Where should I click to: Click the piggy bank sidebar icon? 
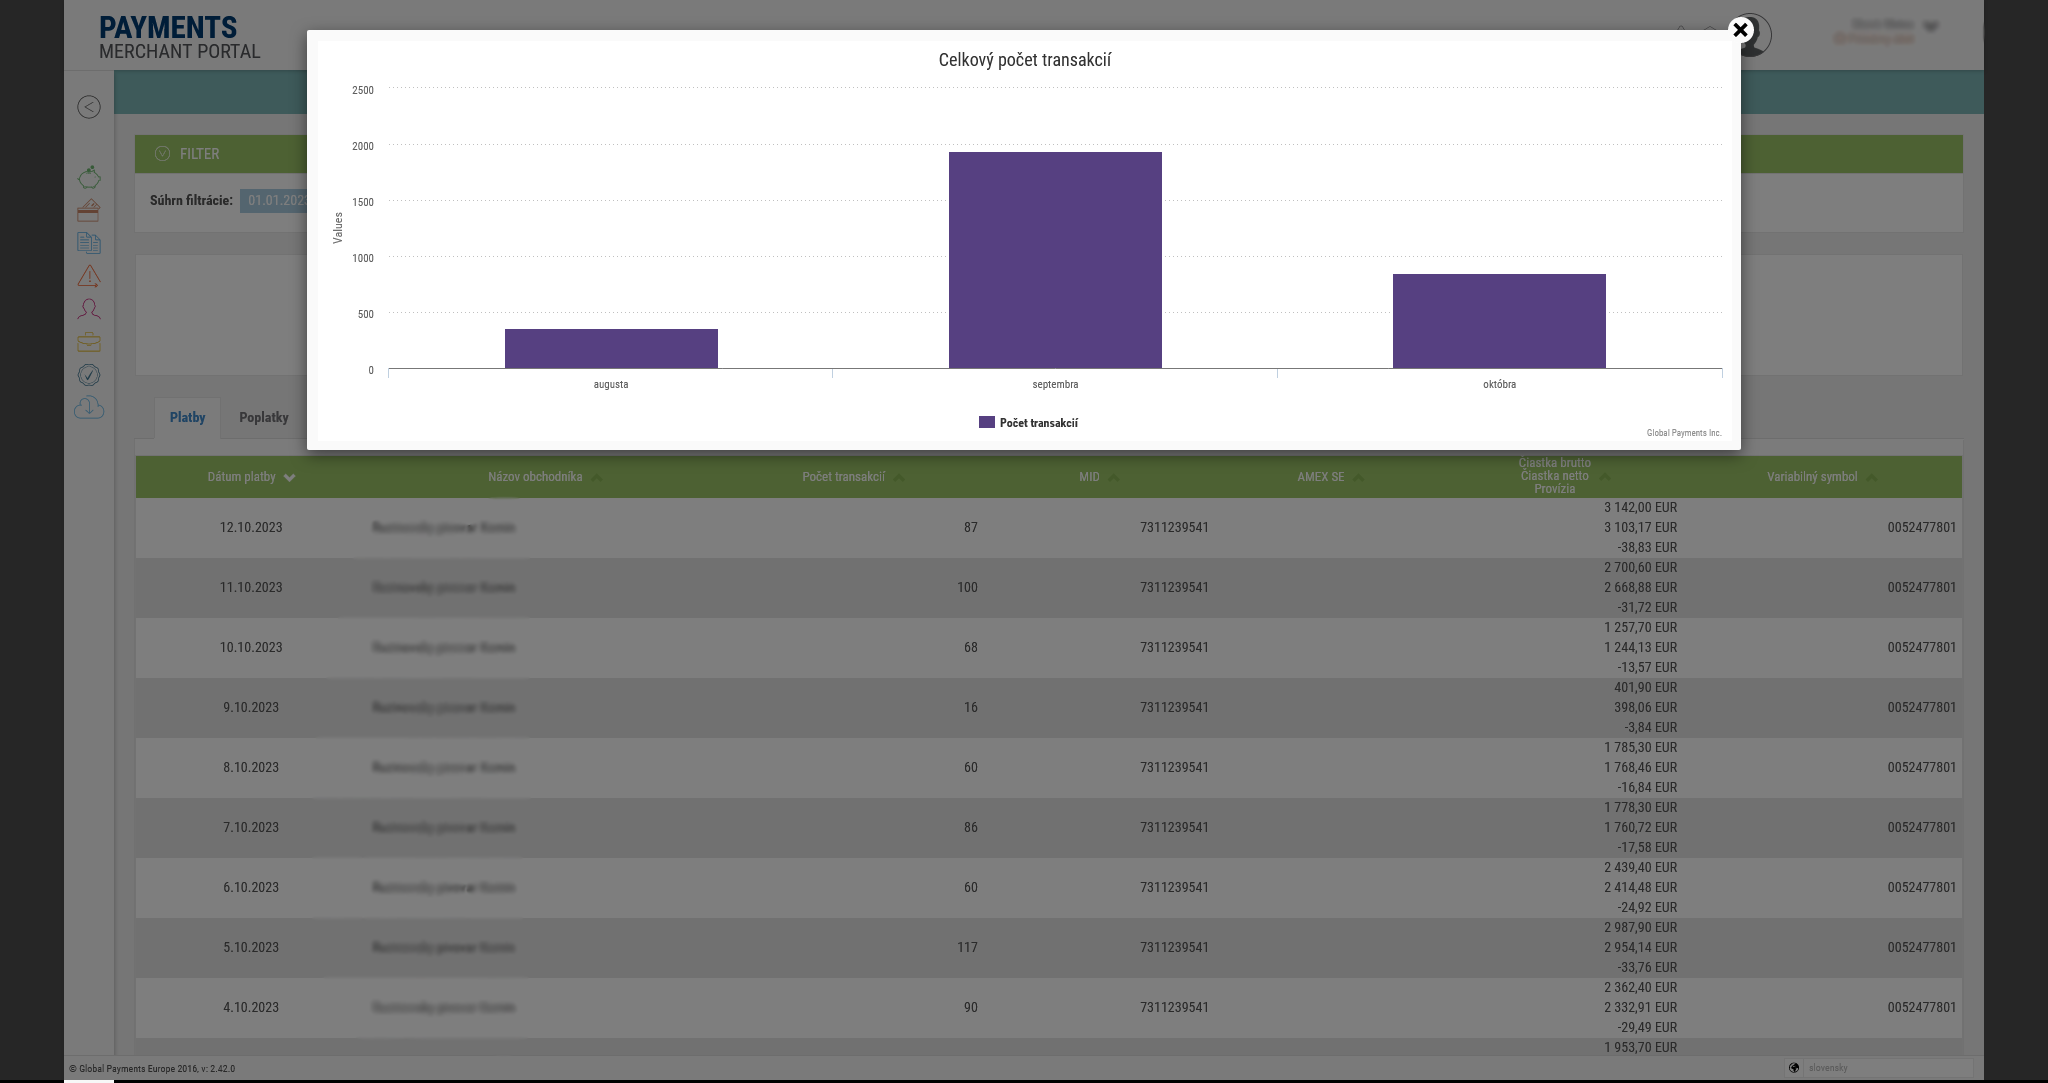[89, 177]
